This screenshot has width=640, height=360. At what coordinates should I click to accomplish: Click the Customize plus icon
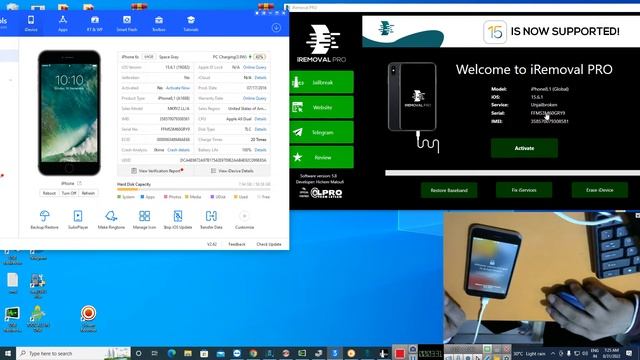pos(244,216)
